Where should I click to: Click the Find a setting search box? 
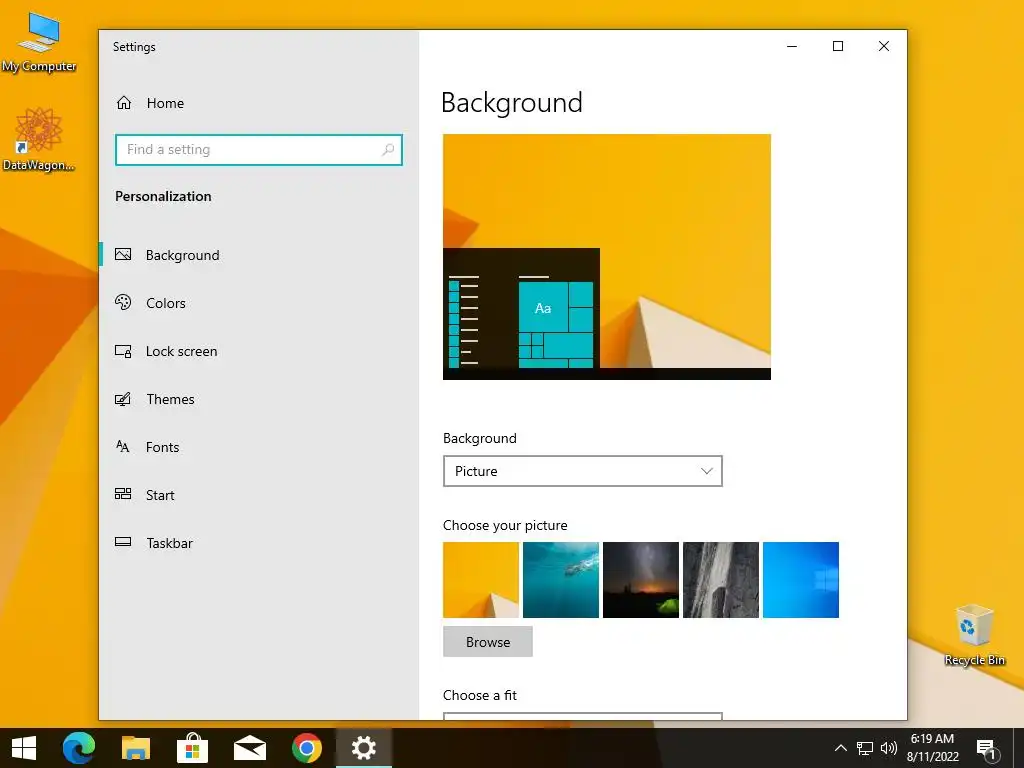[259, 150]
